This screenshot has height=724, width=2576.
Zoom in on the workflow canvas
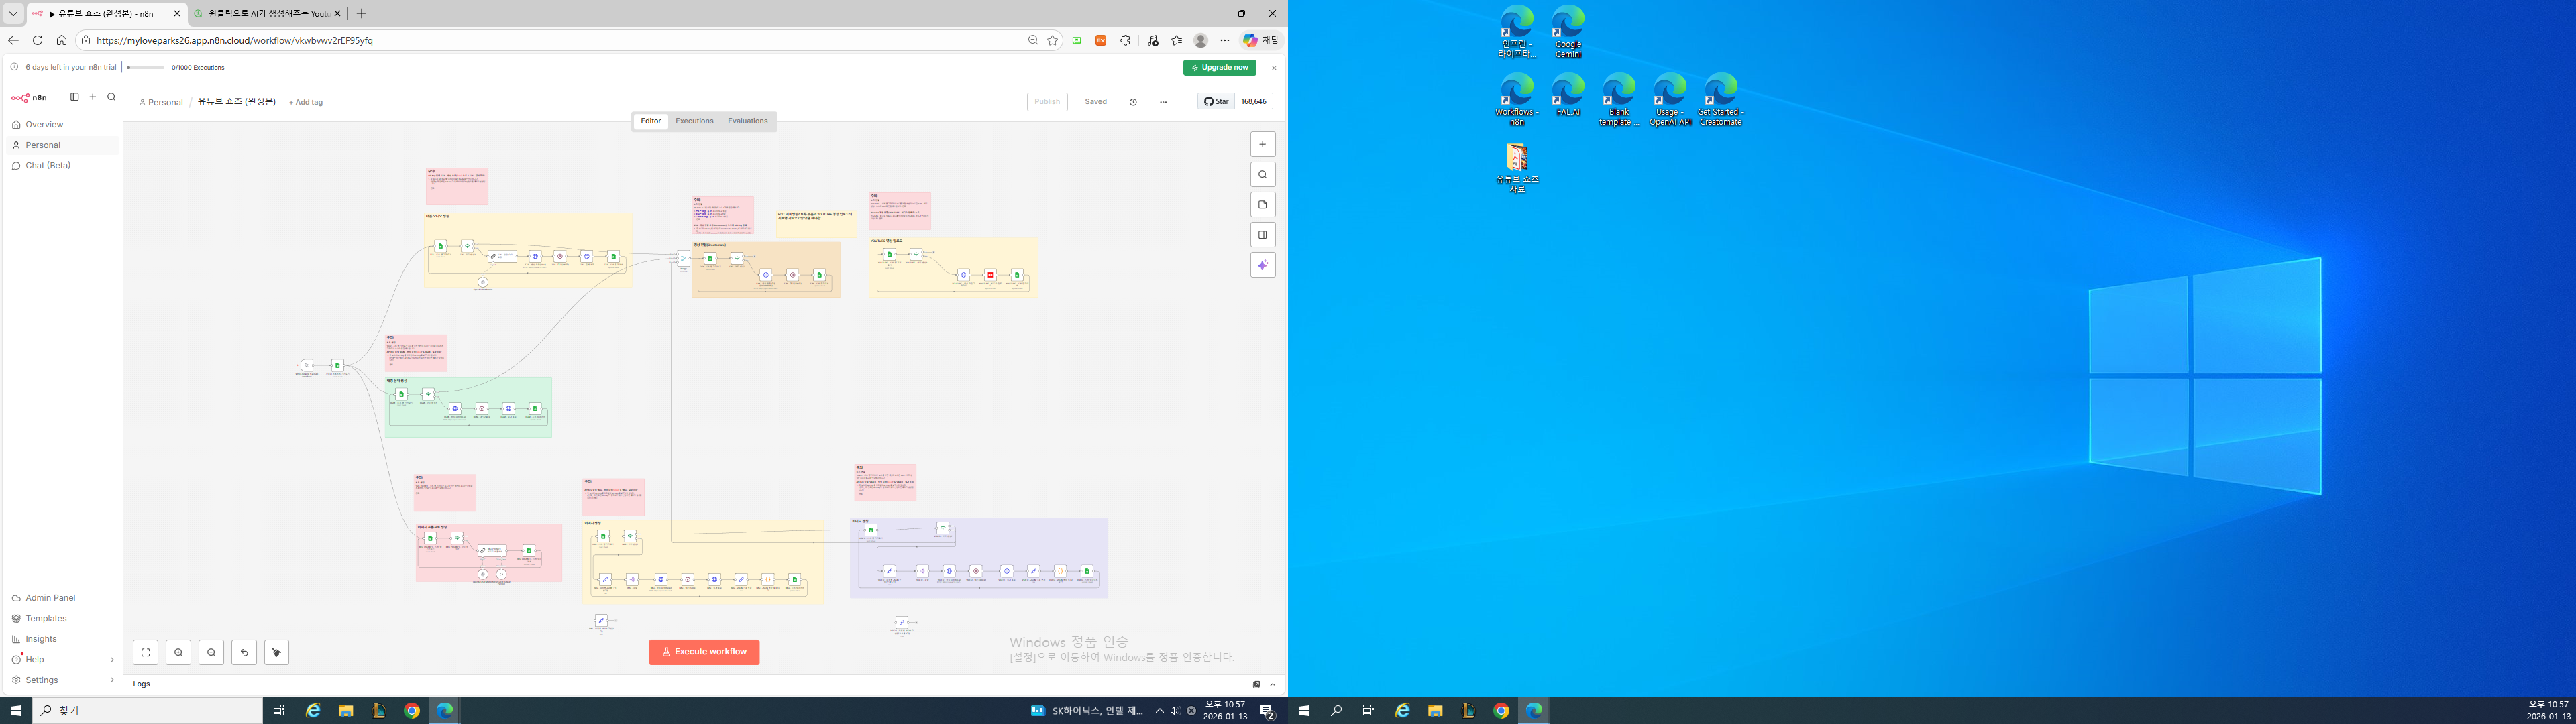coord(178,652)
